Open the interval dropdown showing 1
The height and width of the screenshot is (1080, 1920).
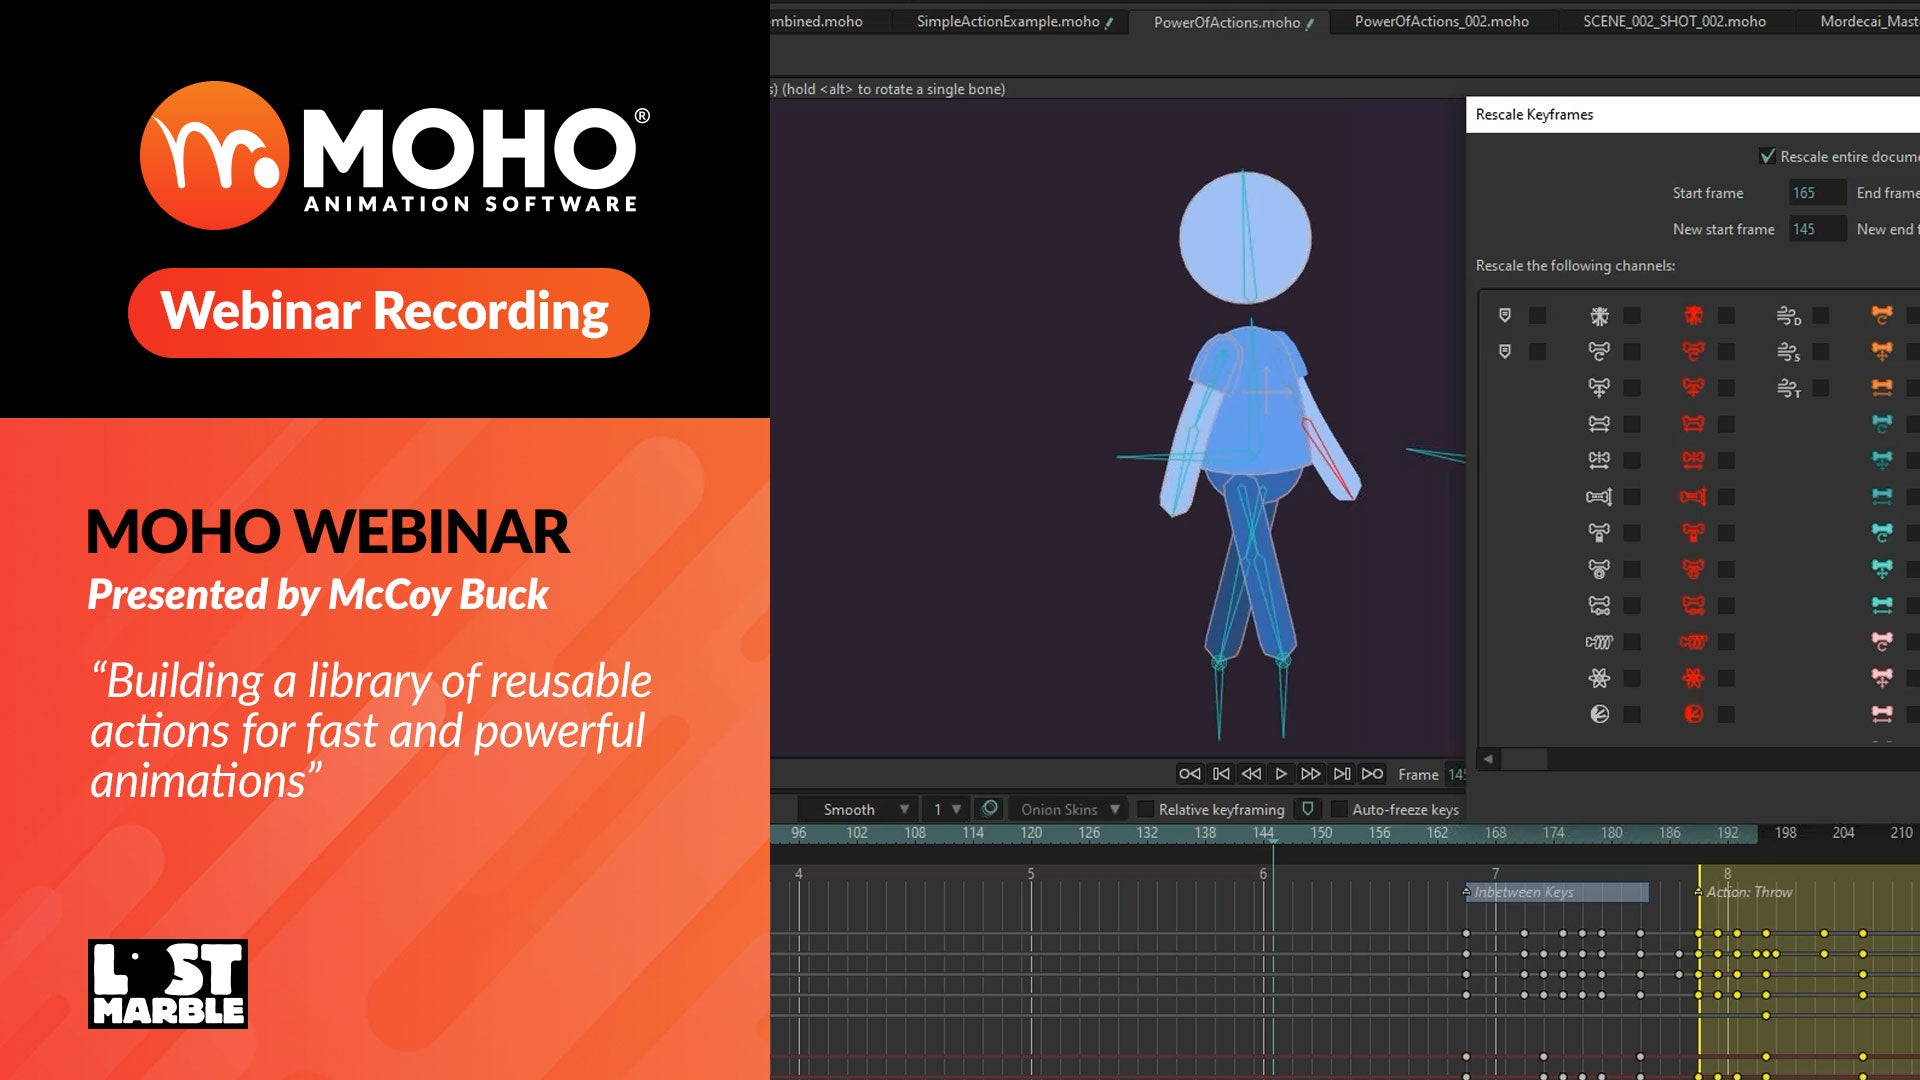tap(946, 810)
